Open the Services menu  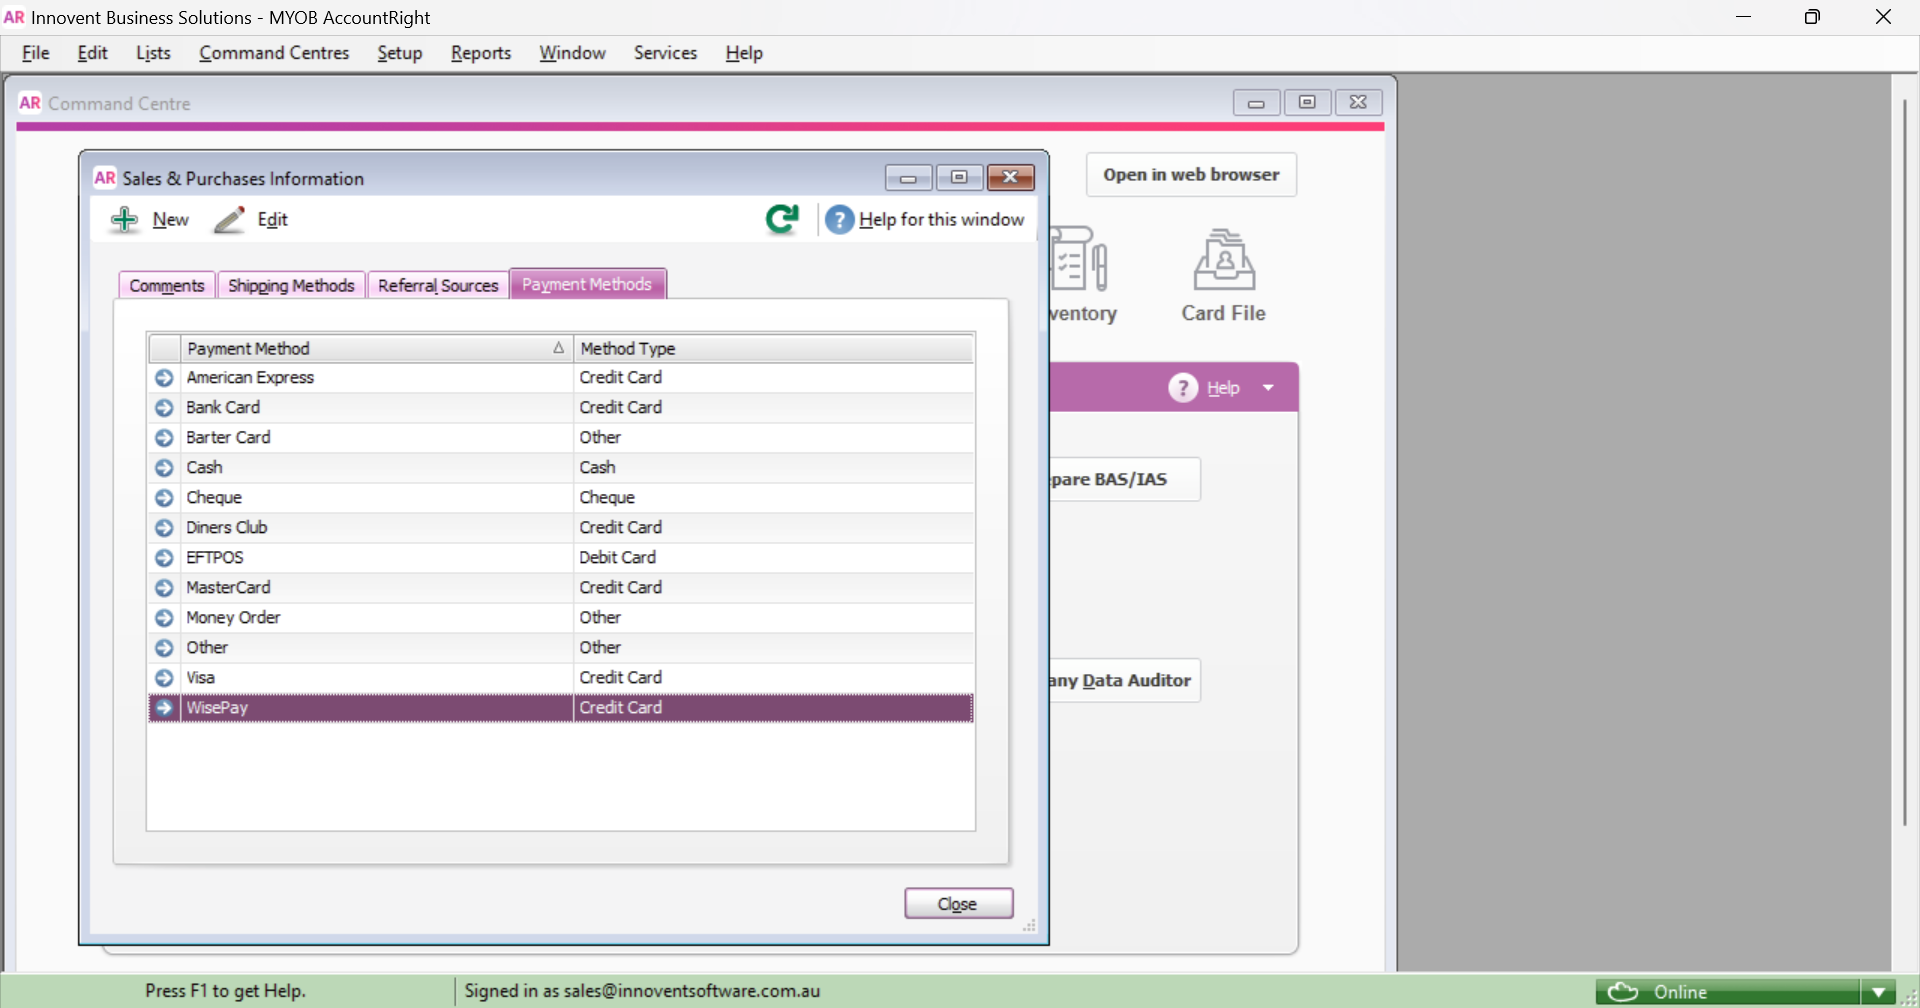(665, 53)
